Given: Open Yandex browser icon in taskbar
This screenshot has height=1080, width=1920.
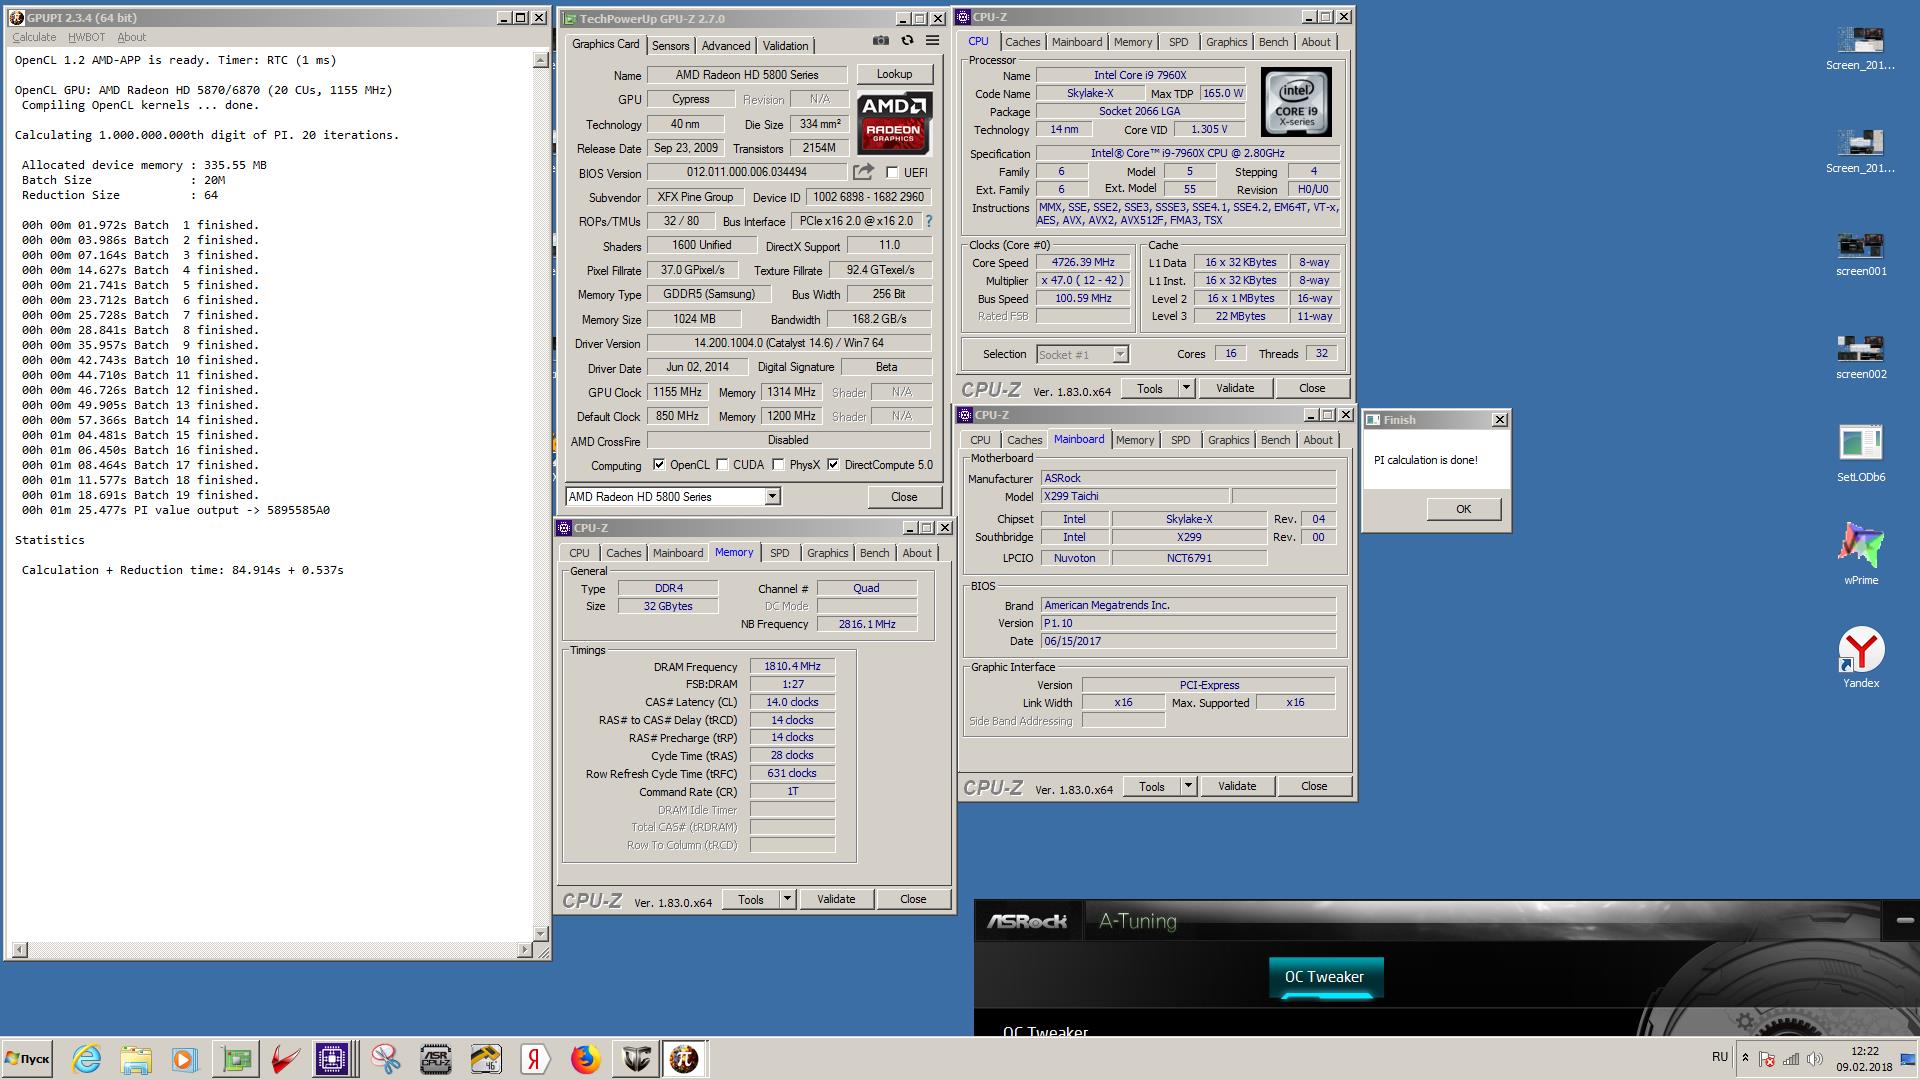Looking at the screenshot, I should click(x=535, y=1059).
